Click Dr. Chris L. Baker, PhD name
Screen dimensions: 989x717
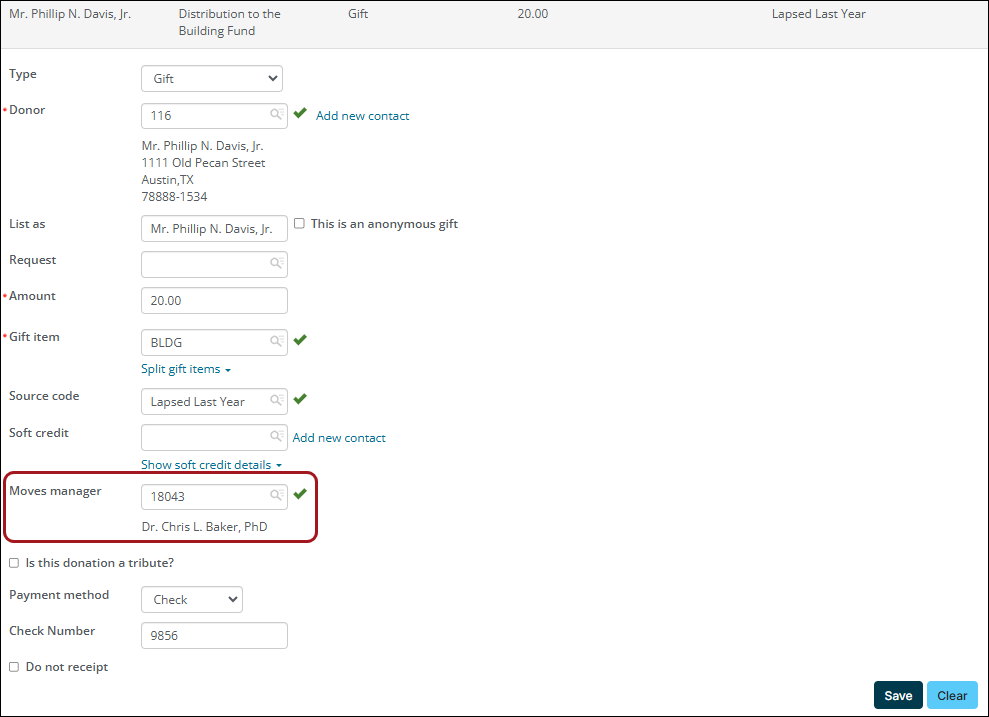204,527
